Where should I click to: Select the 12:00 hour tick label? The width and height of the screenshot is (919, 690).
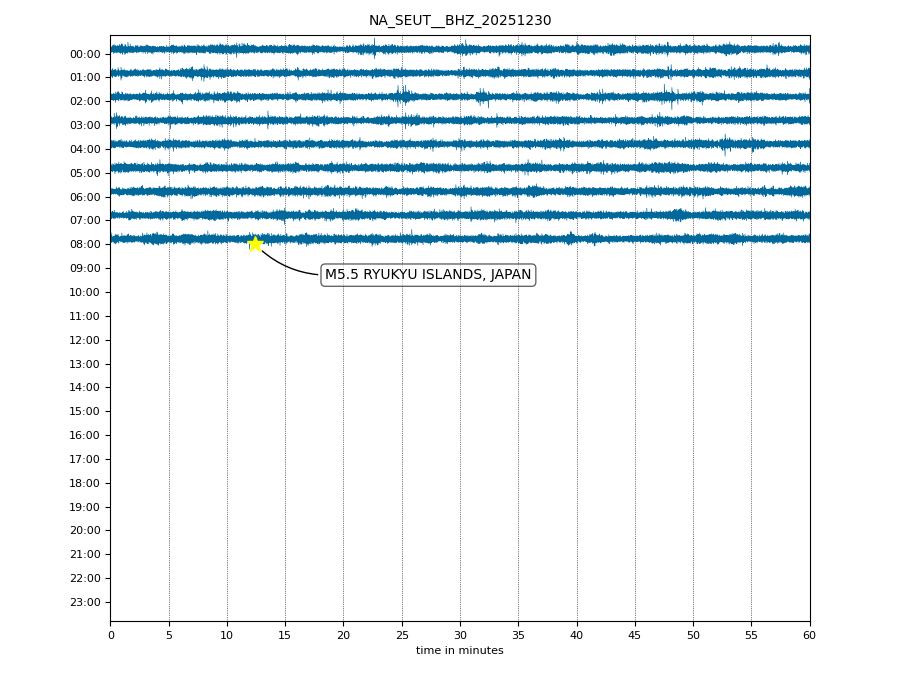85,340
